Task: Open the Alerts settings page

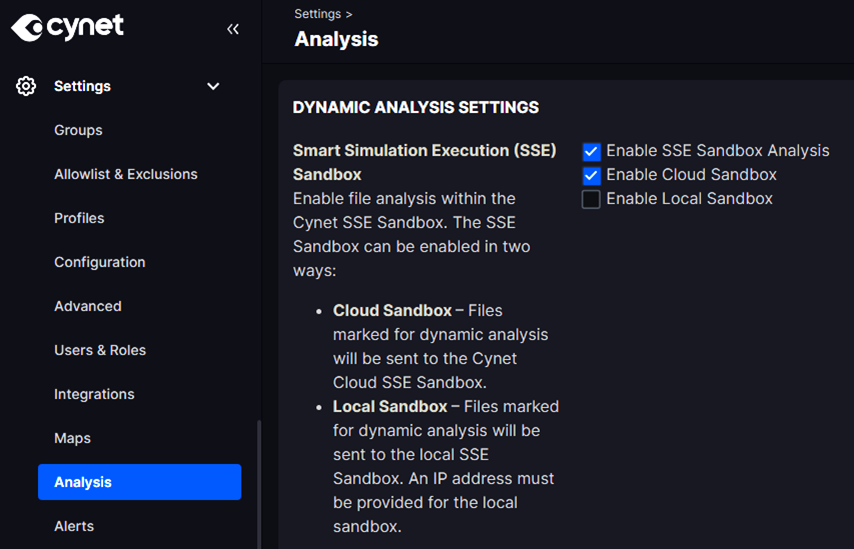Action: tap(74, 526)
